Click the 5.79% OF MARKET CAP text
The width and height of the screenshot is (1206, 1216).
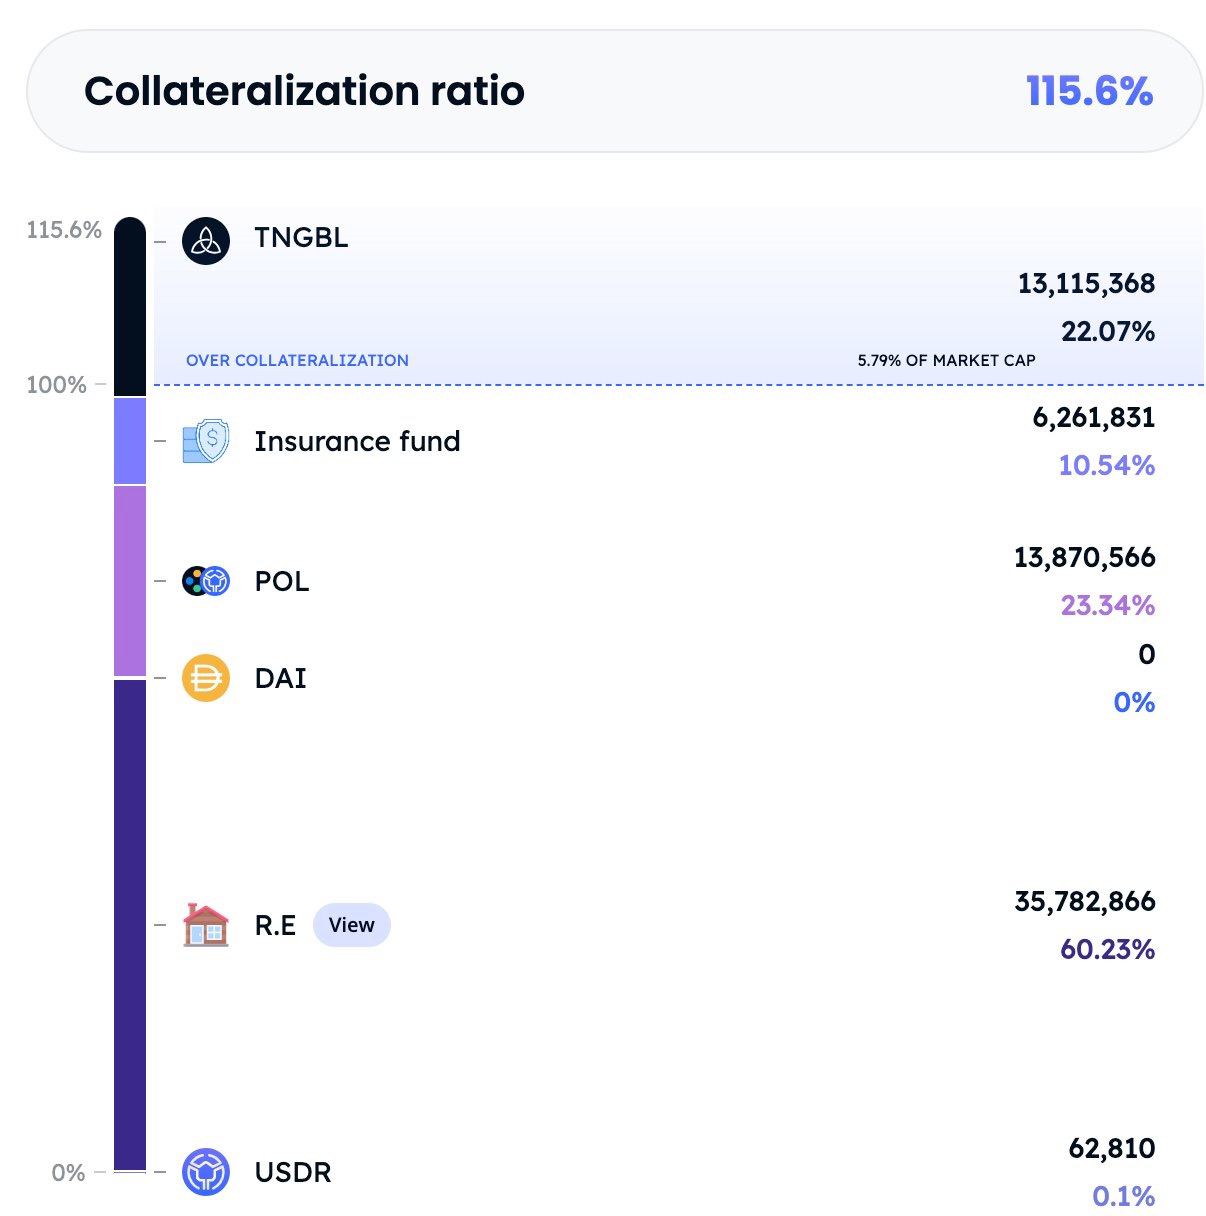[946, 360]
